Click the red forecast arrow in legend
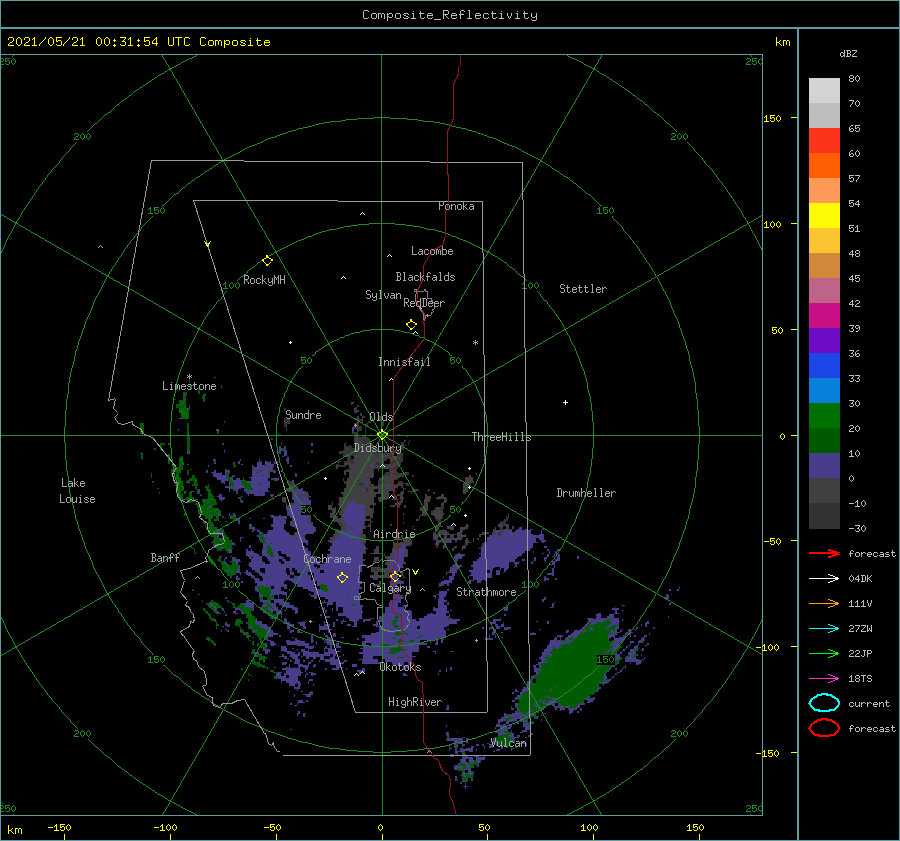Screen dimensions: 900x841 [x=824, y=553]
